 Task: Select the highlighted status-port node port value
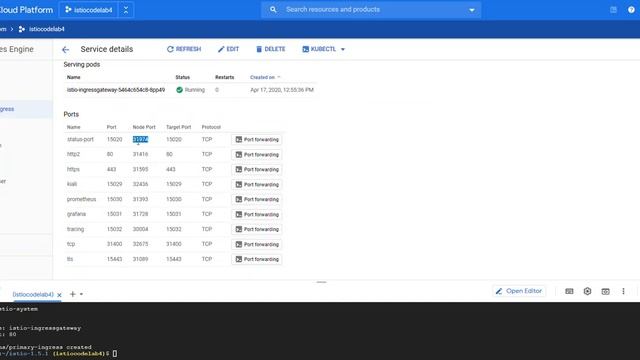coord(140,139)
